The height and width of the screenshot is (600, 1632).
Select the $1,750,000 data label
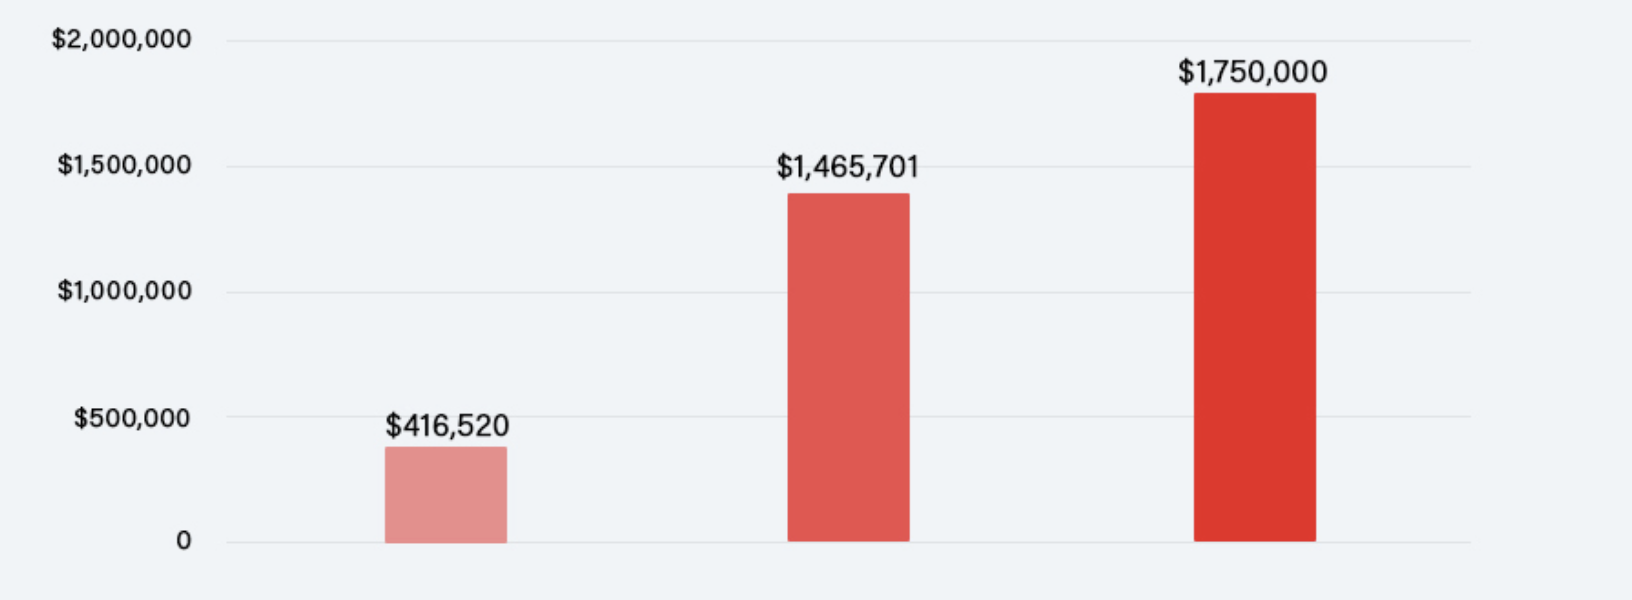pos(1252,72)
